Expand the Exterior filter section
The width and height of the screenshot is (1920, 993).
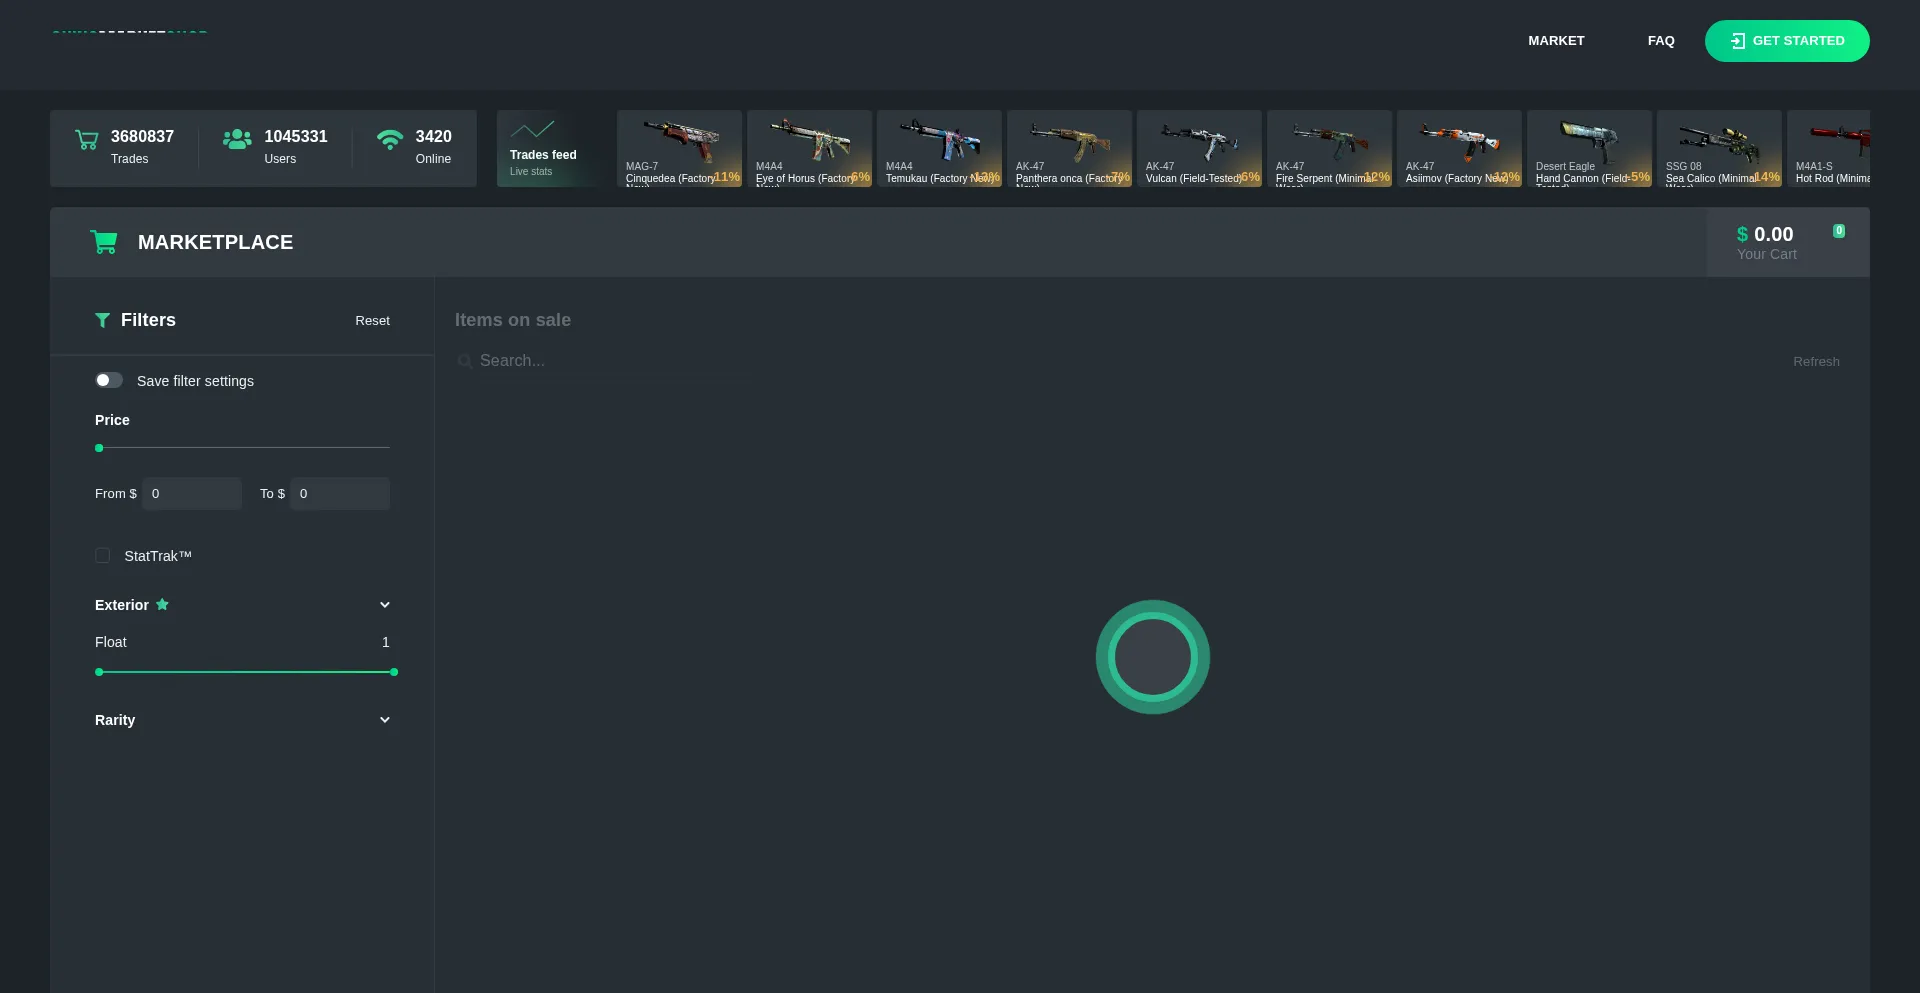[385, 605]
